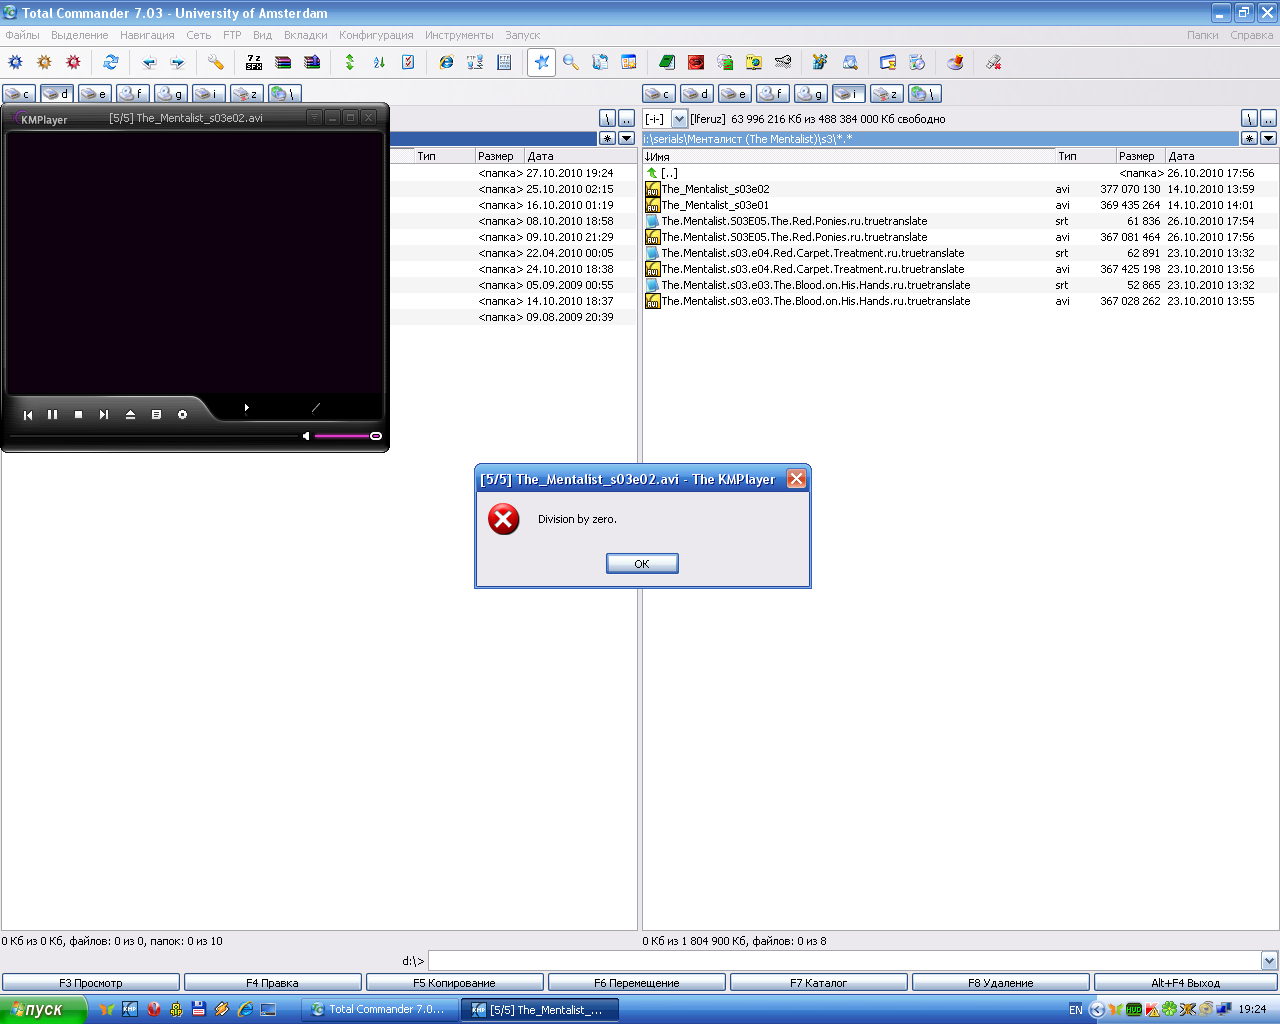Click the Internet Explorer icon in the toolbar
Viewport: 1280px width, 1024px height.
(446, 62)
